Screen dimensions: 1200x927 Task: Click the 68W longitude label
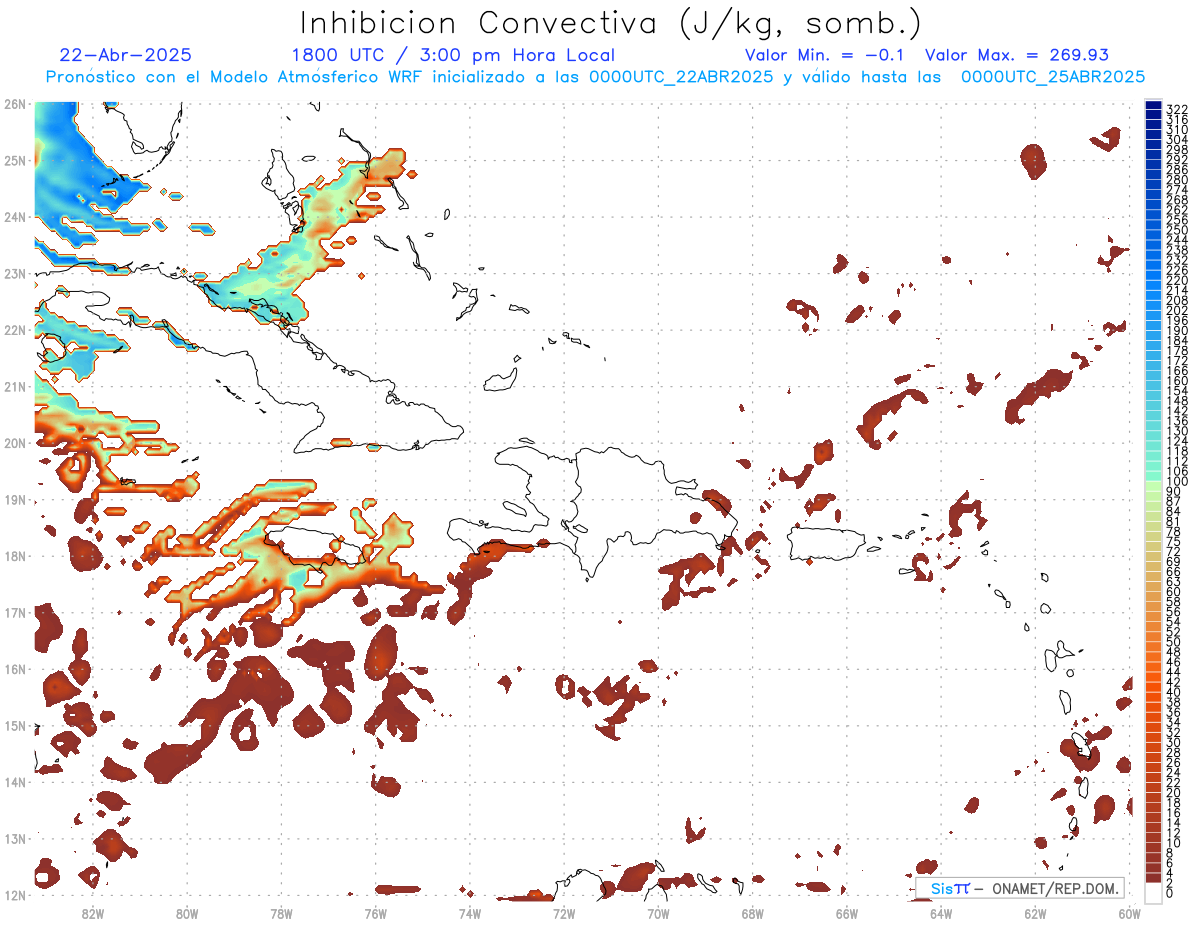[x=752, y=913]
